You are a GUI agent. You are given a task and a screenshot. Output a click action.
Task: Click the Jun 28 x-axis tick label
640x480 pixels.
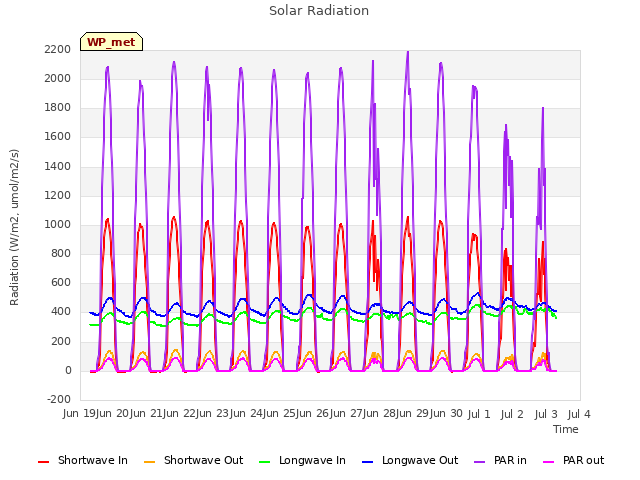pos(380,414)
